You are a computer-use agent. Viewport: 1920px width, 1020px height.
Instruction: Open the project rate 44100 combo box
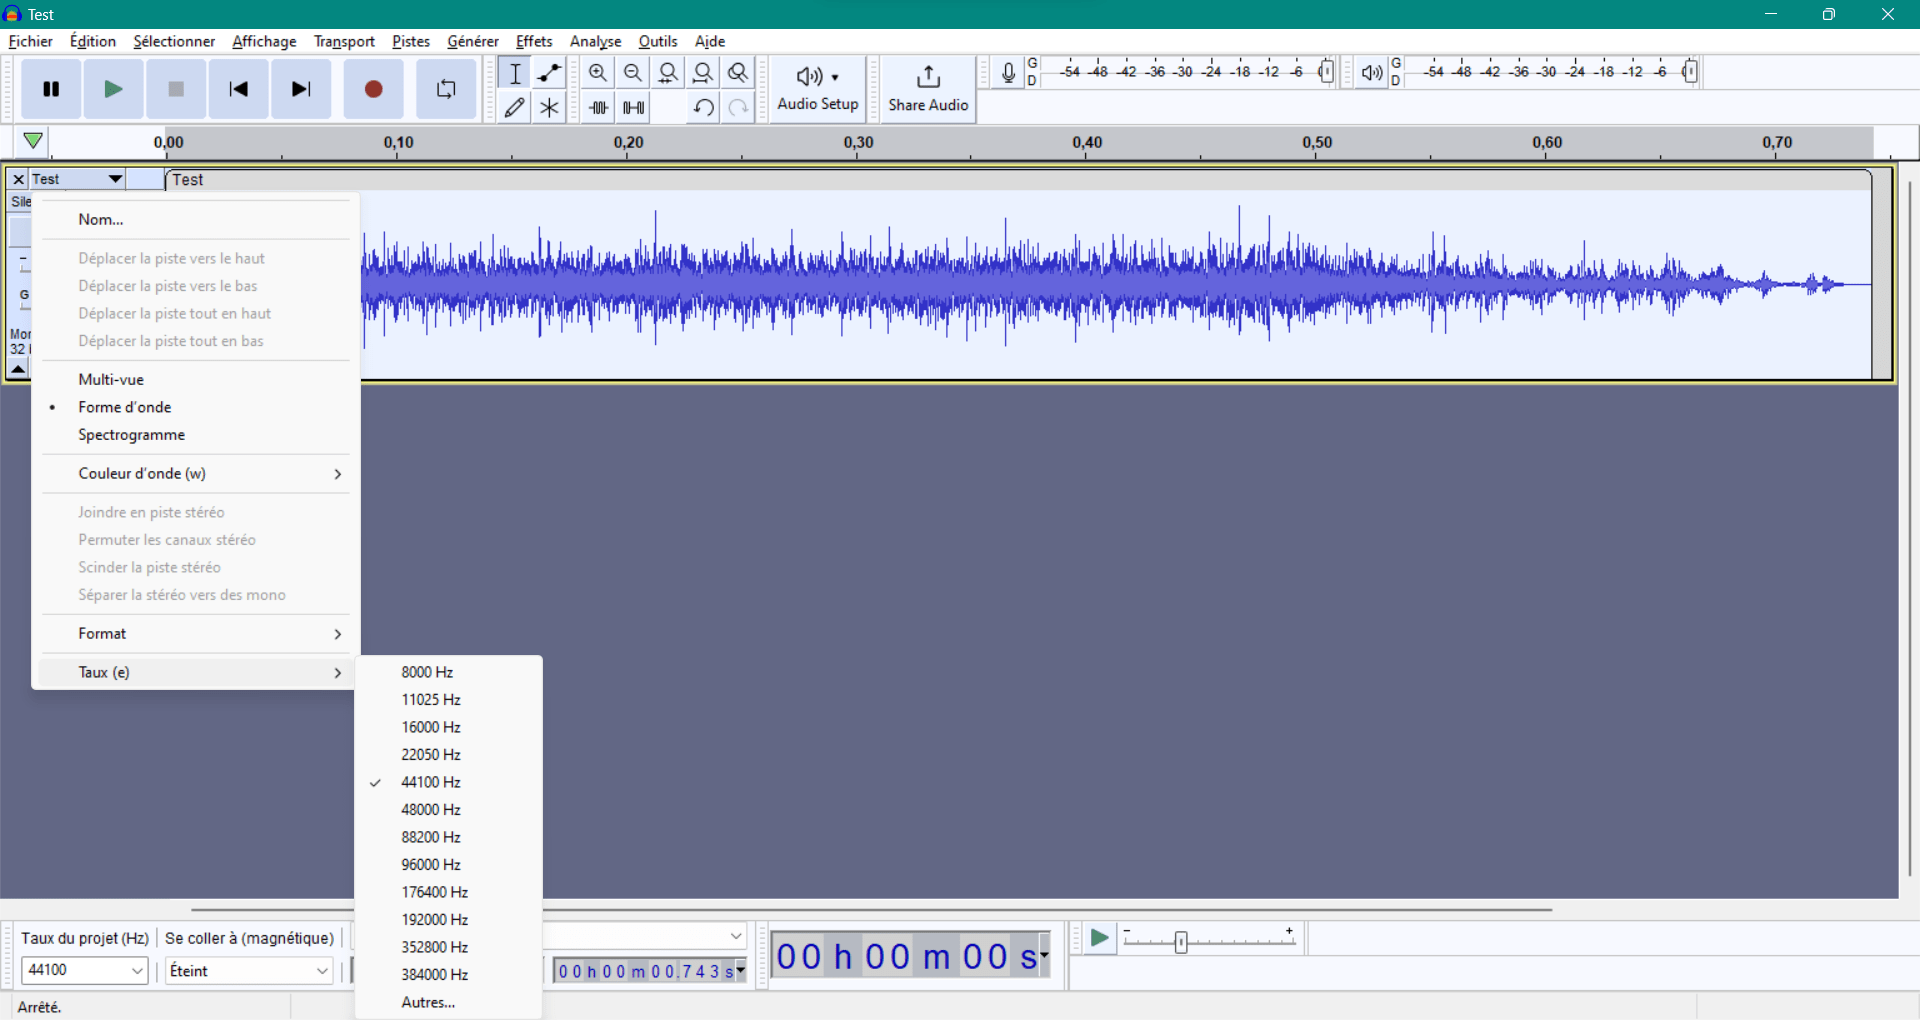[x=85, y=970]
